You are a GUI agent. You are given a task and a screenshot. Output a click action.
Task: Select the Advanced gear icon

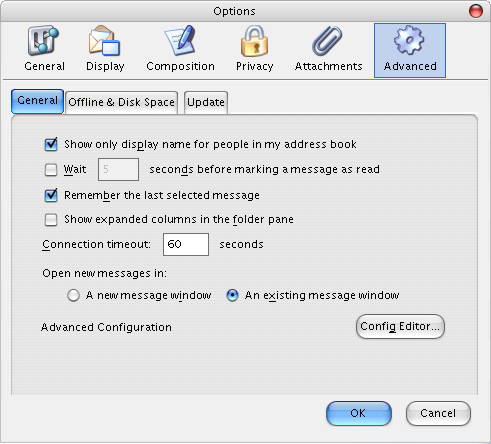pyautogui.click(x=409, y=41)
